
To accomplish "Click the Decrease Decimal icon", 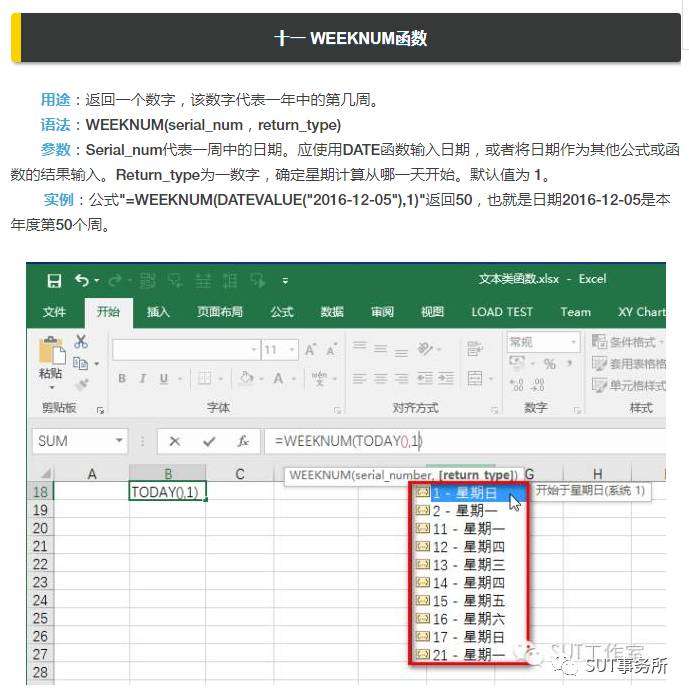I will pos(538,384).
